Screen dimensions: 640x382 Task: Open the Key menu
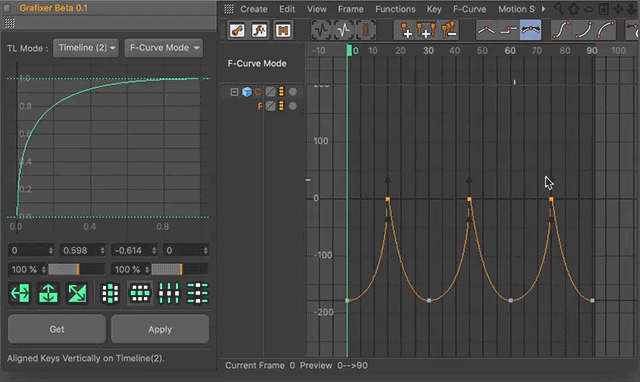(x=434, y=9)
